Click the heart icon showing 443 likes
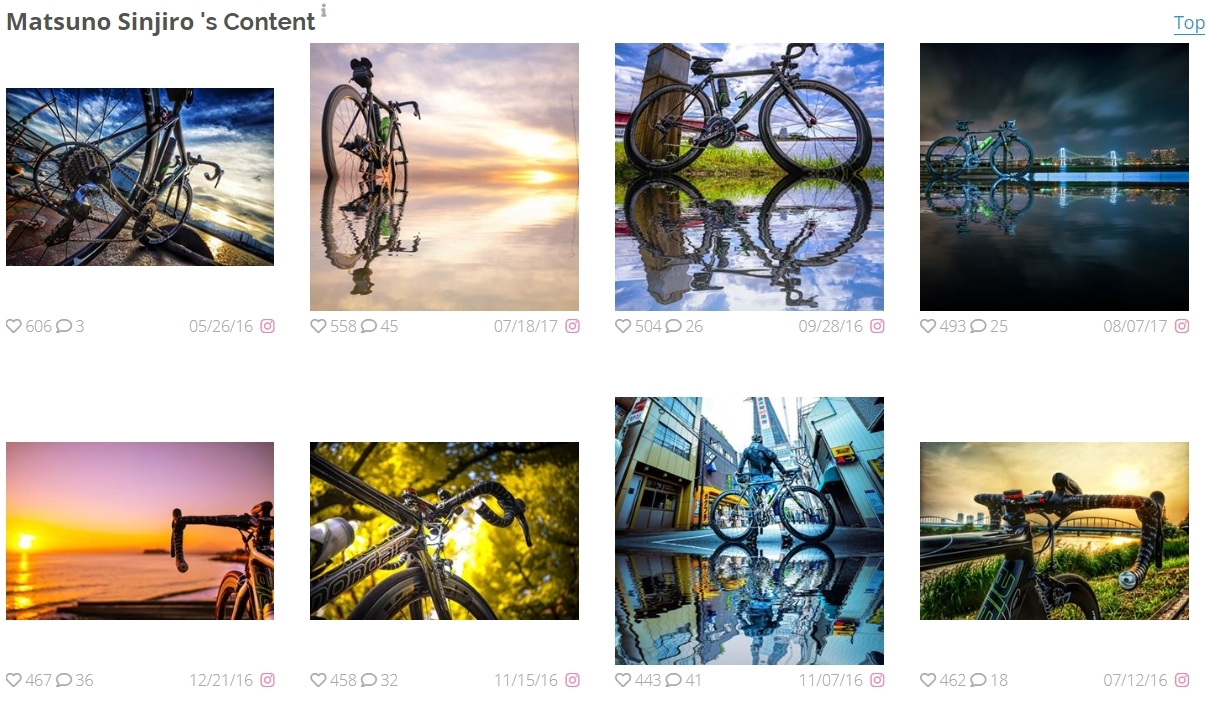The height and width of the screenshot is (701, 1210). [623, 680]
